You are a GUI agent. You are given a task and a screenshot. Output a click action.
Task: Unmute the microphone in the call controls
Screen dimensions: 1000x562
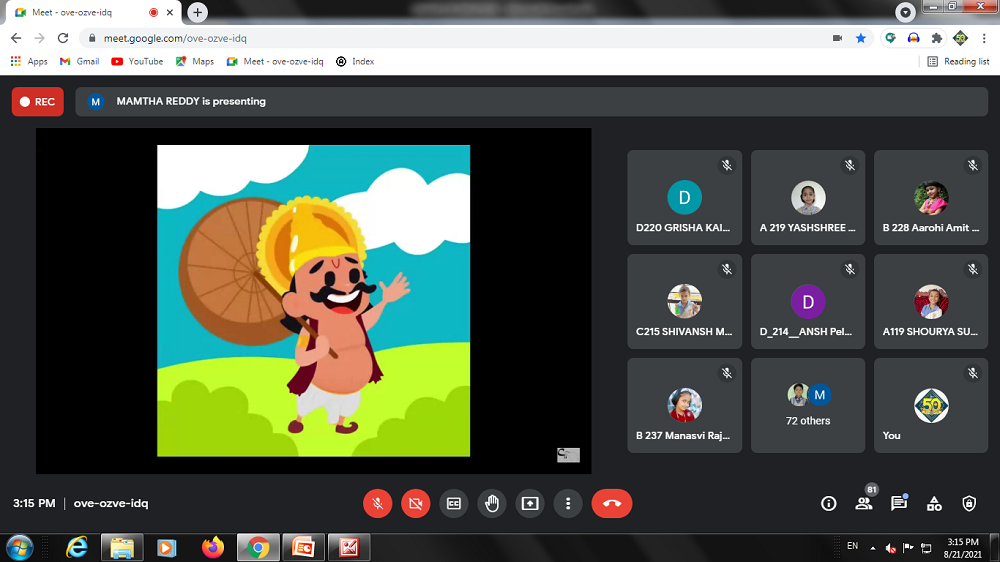[377, 504]
